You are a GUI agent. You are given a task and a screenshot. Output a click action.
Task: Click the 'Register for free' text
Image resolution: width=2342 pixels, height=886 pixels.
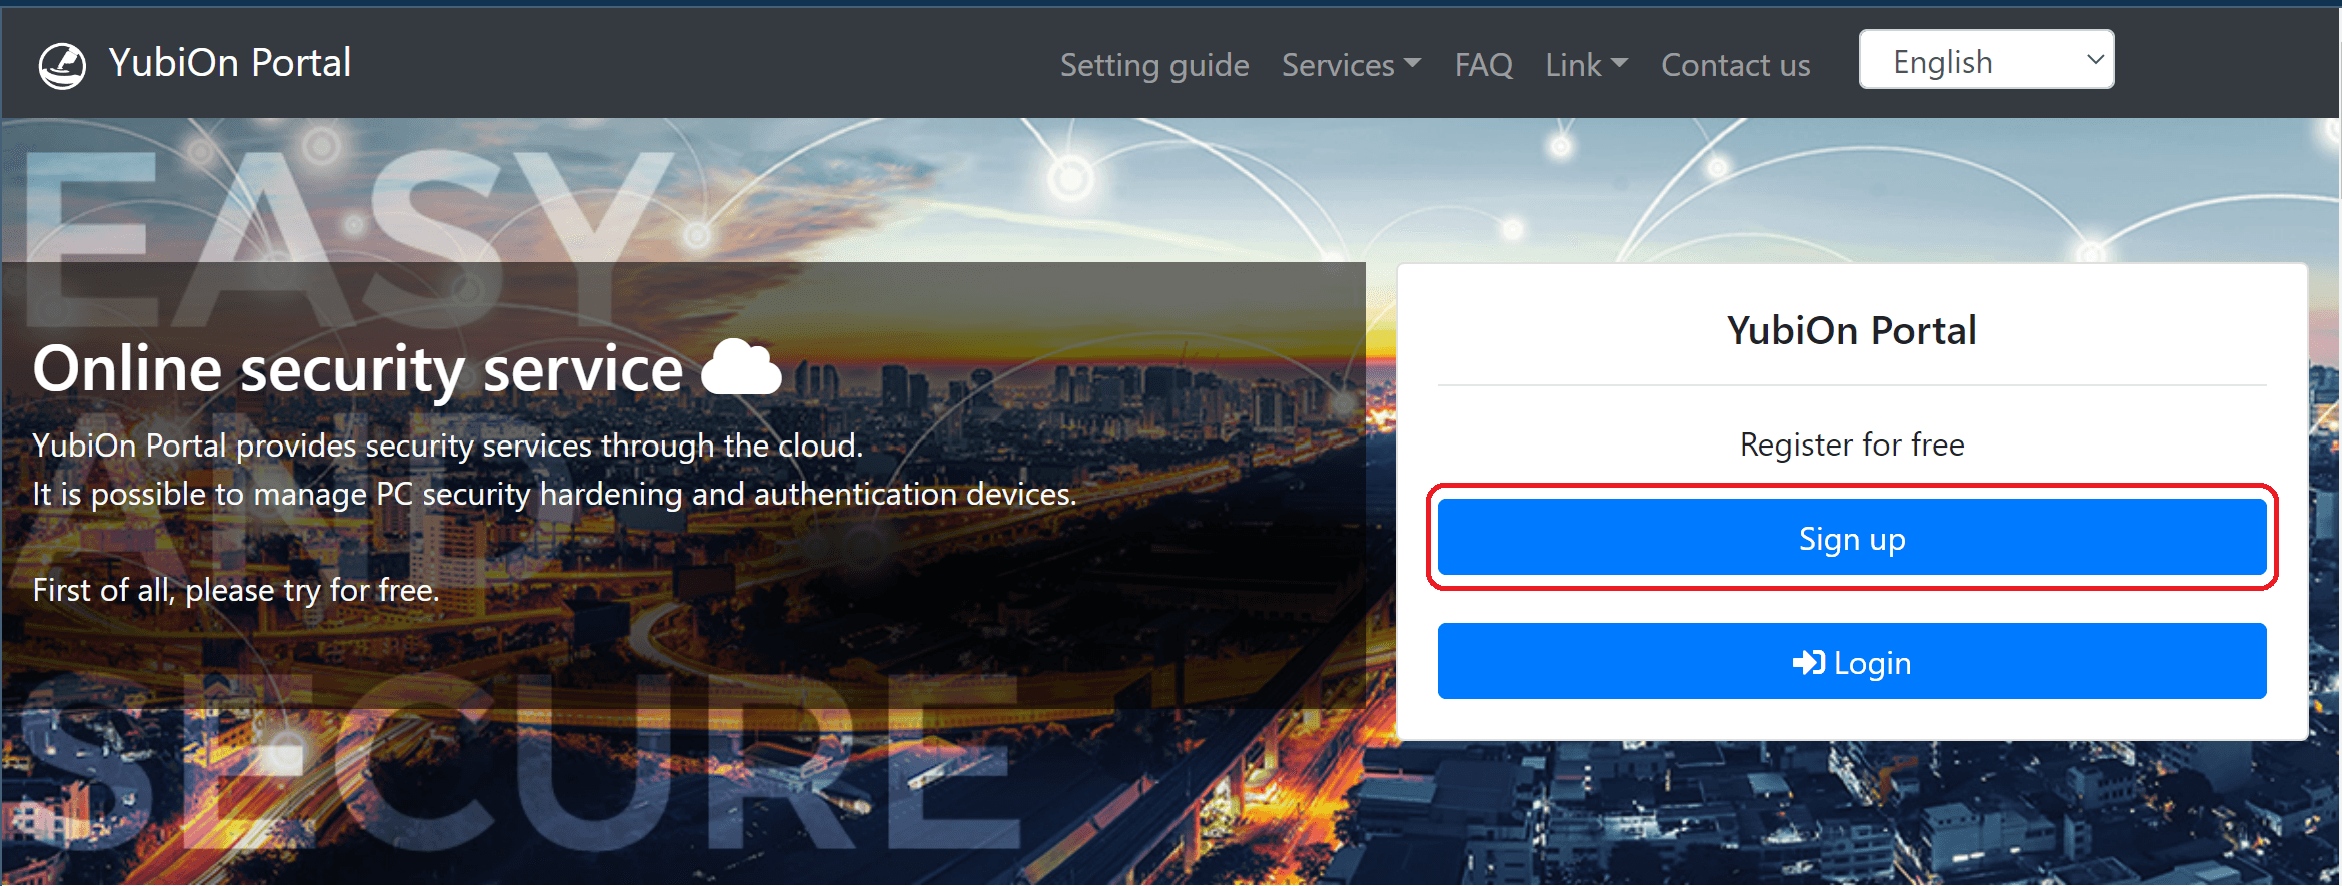(x=1851, y=444)
